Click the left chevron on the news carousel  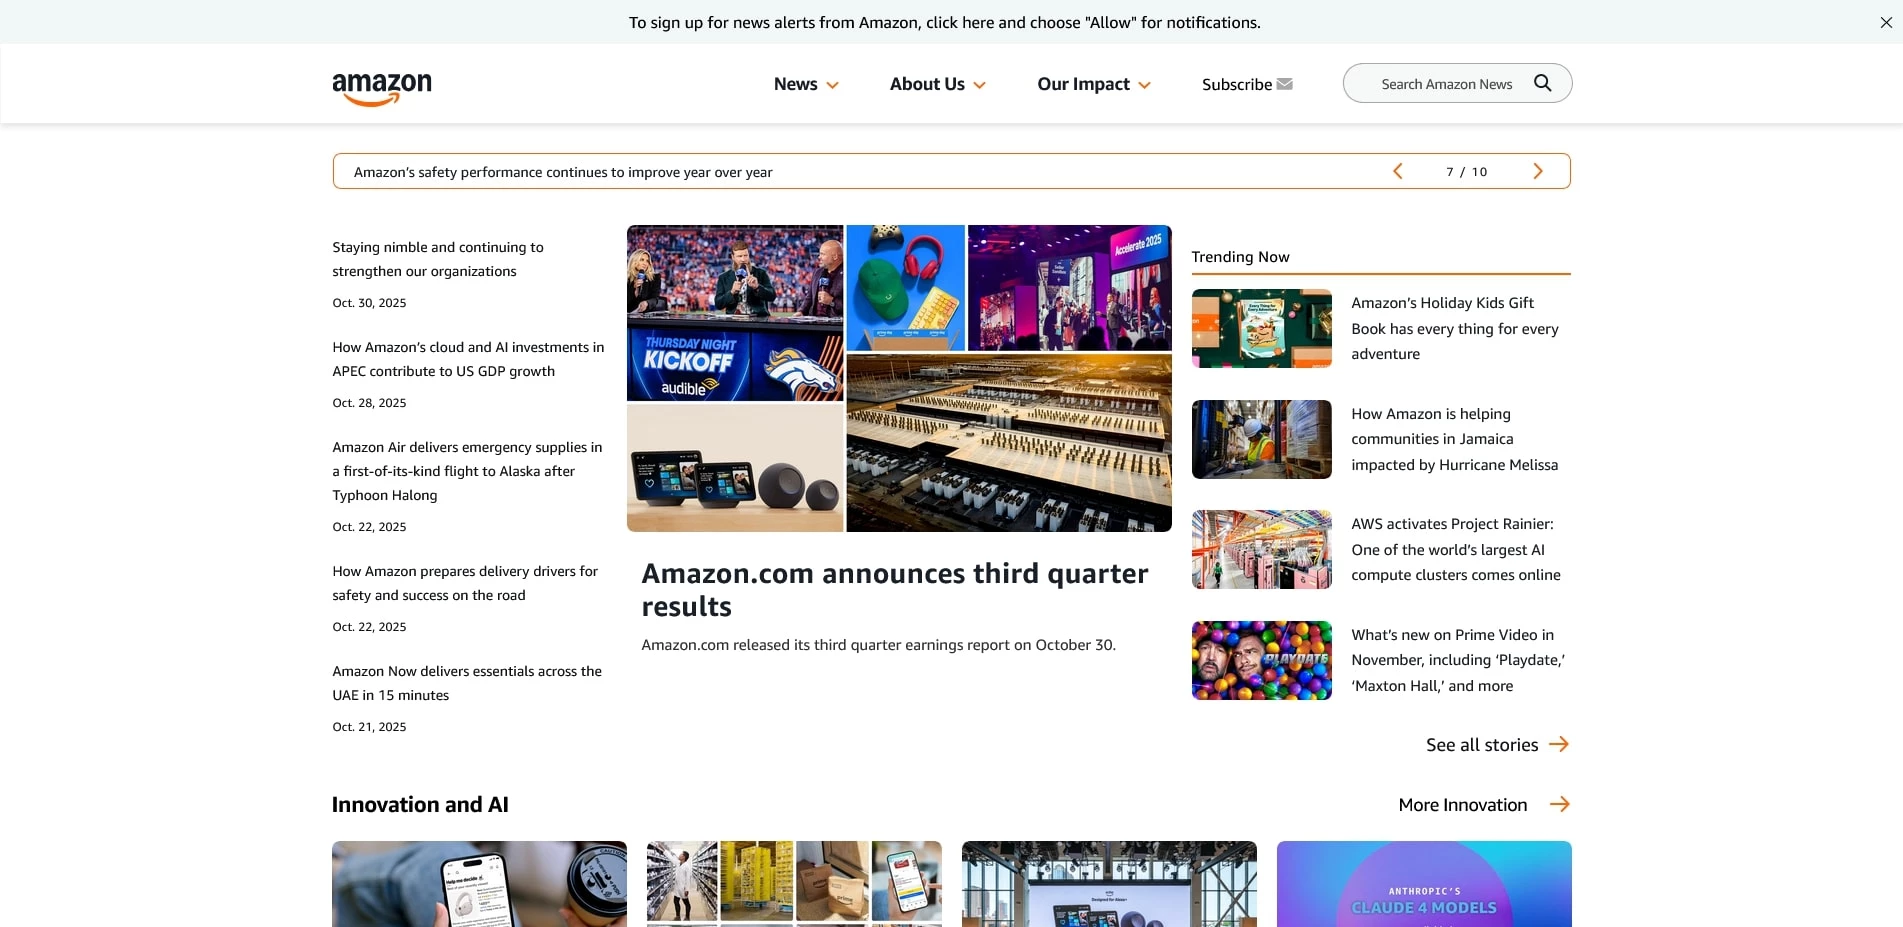coord(1397,171)
